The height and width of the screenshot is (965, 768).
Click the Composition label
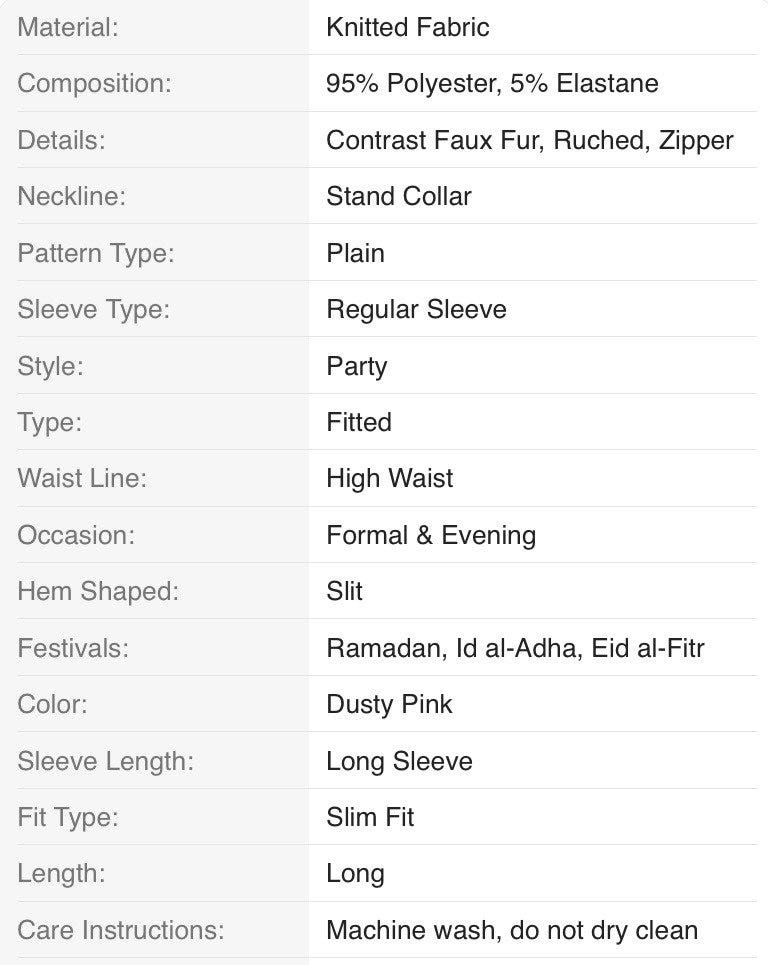click(94, 83)
